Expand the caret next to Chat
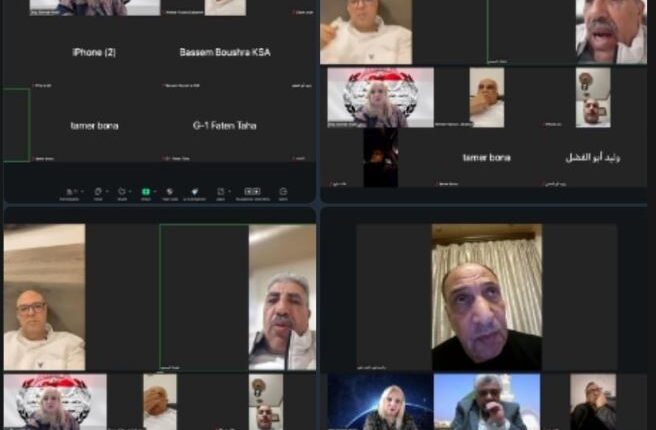656x430 pixels. 105,190
